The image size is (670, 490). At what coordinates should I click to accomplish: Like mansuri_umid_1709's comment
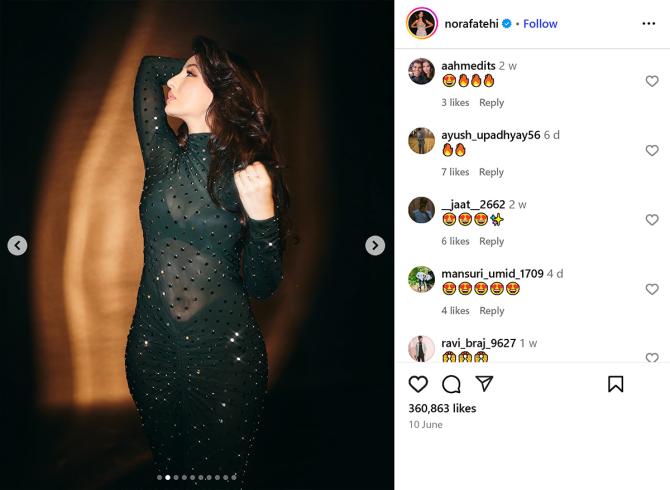point(652,290)
